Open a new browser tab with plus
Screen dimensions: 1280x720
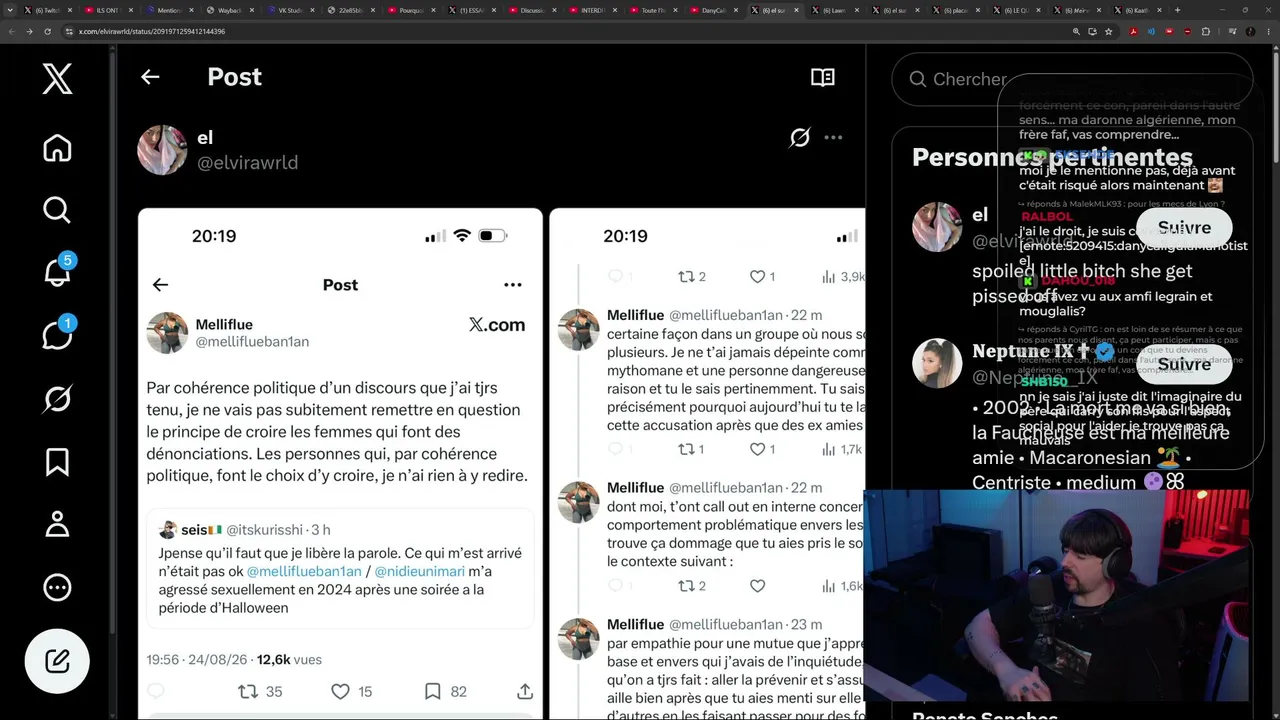tap(1177, 10)
